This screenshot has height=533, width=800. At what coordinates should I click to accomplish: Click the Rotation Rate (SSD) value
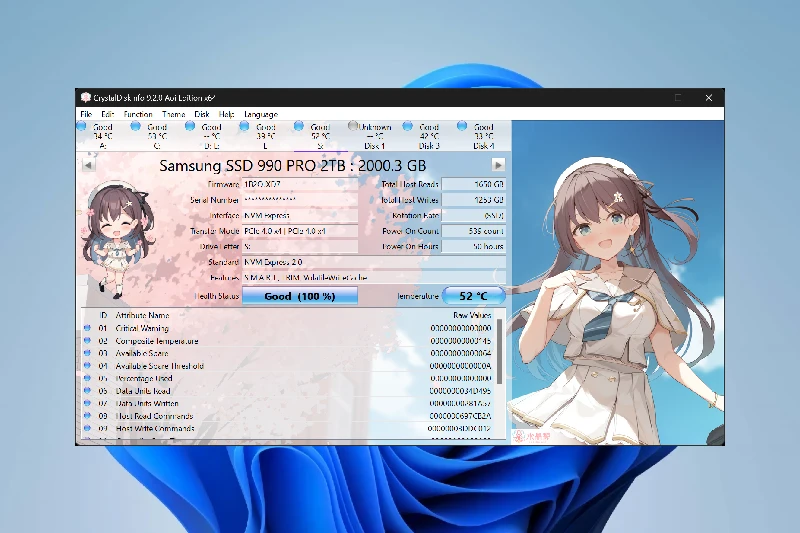pos(473,215)
